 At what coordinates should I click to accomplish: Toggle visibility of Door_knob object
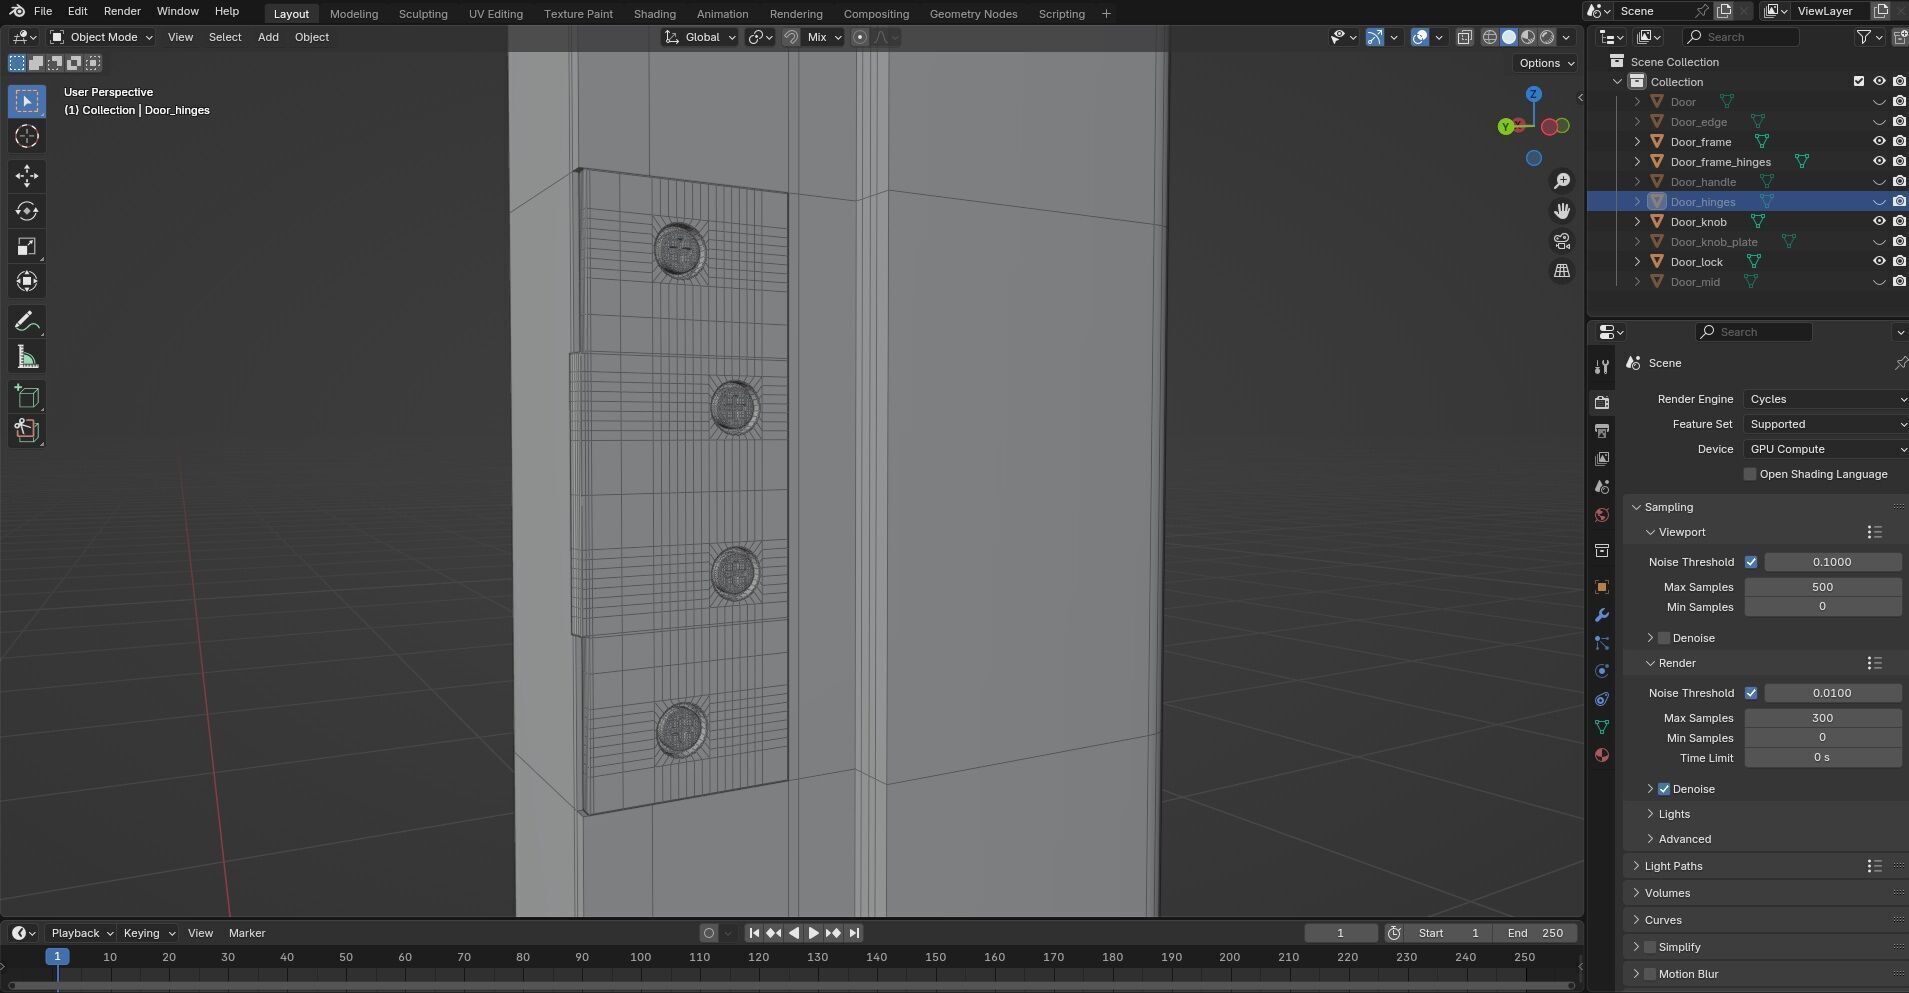1879,221
